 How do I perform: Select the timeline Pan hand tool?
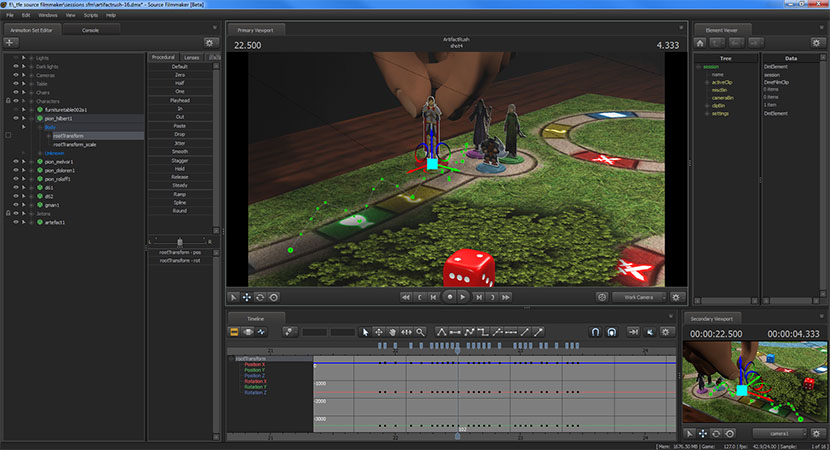click(392, 332)
